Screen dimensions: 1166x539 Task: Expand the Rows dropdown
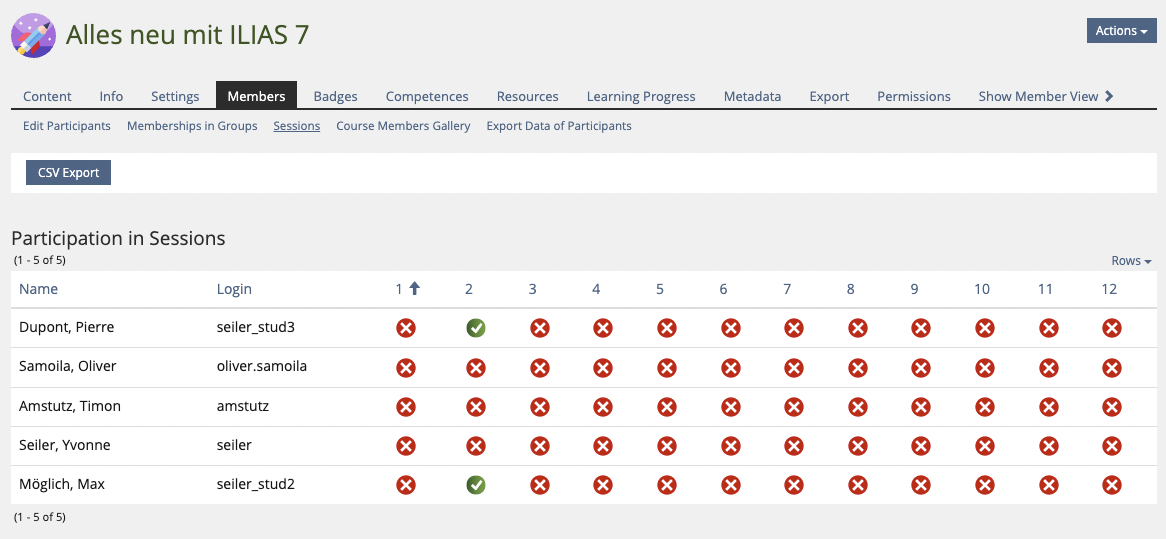pyautogui.click(x=1131, y=261)
